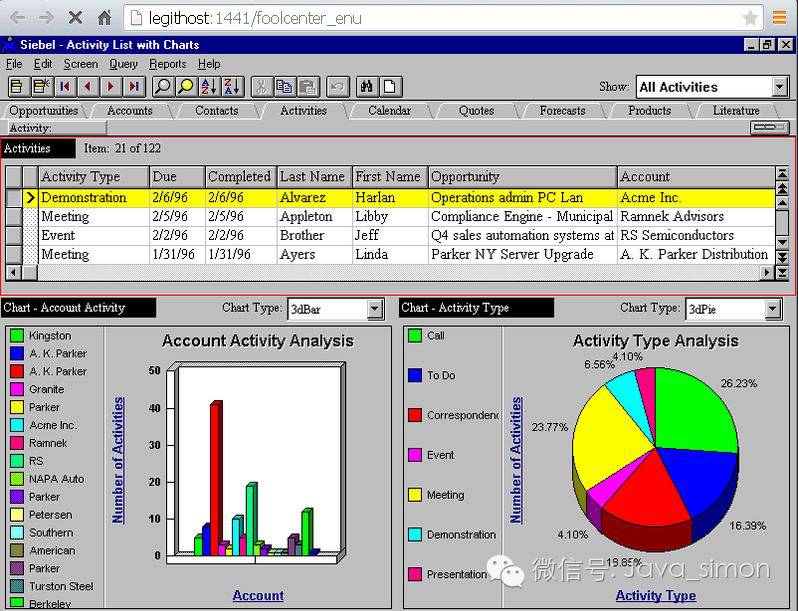
Task: Open the Edit menu
Action: pos(43,64)
